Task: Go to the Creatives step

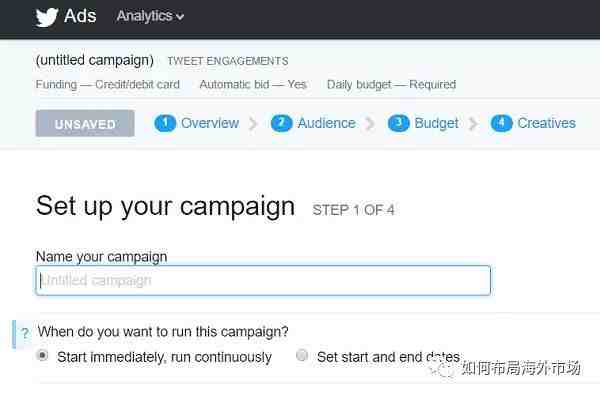Action: tap(547, 123)
